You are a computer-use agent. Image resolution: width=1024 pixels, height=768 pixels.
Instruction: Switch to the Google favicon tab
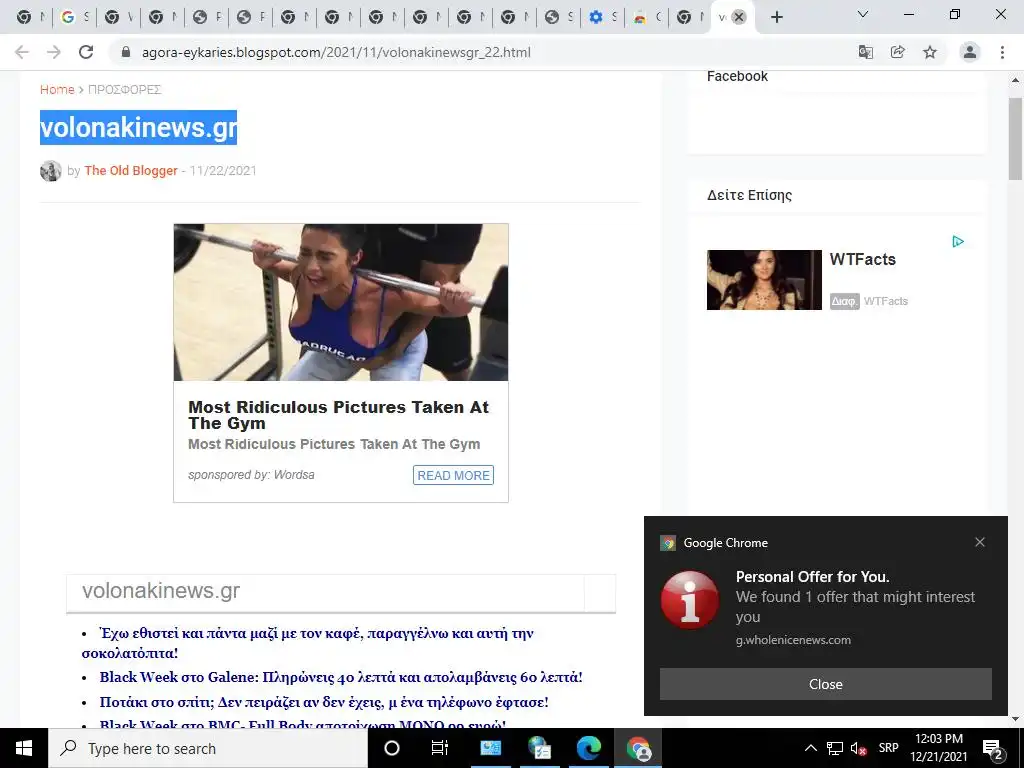74,17
